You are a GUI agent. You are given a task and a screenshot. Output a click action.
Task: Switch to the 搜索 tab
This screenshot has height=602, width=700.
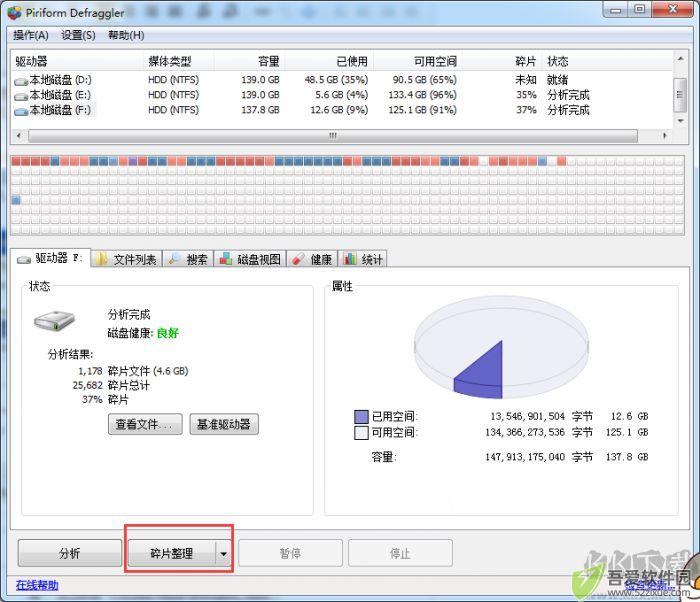click(x=188, y=259)
